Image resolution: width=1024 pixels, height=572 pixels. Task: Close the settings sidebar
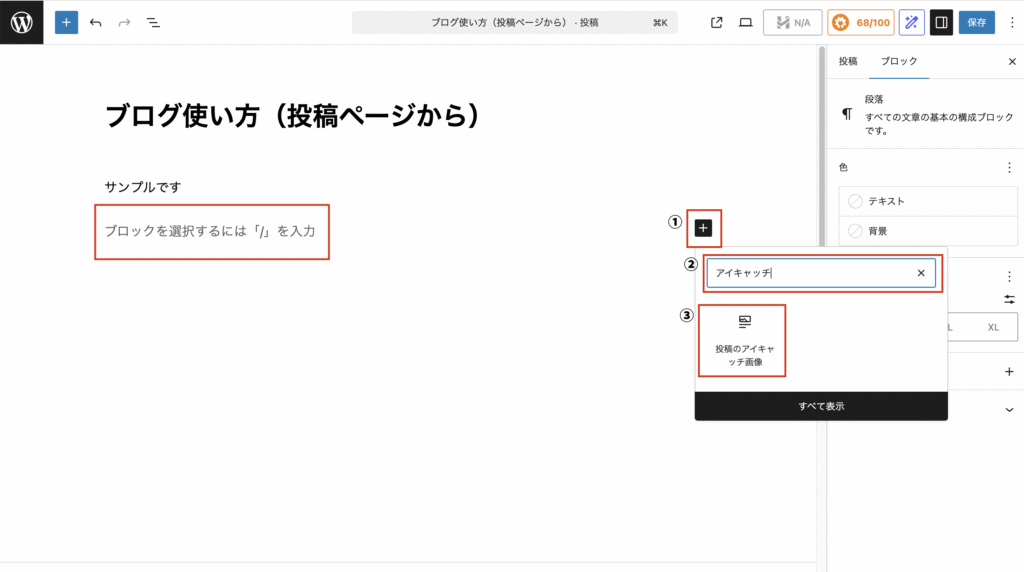(1012, 61)
